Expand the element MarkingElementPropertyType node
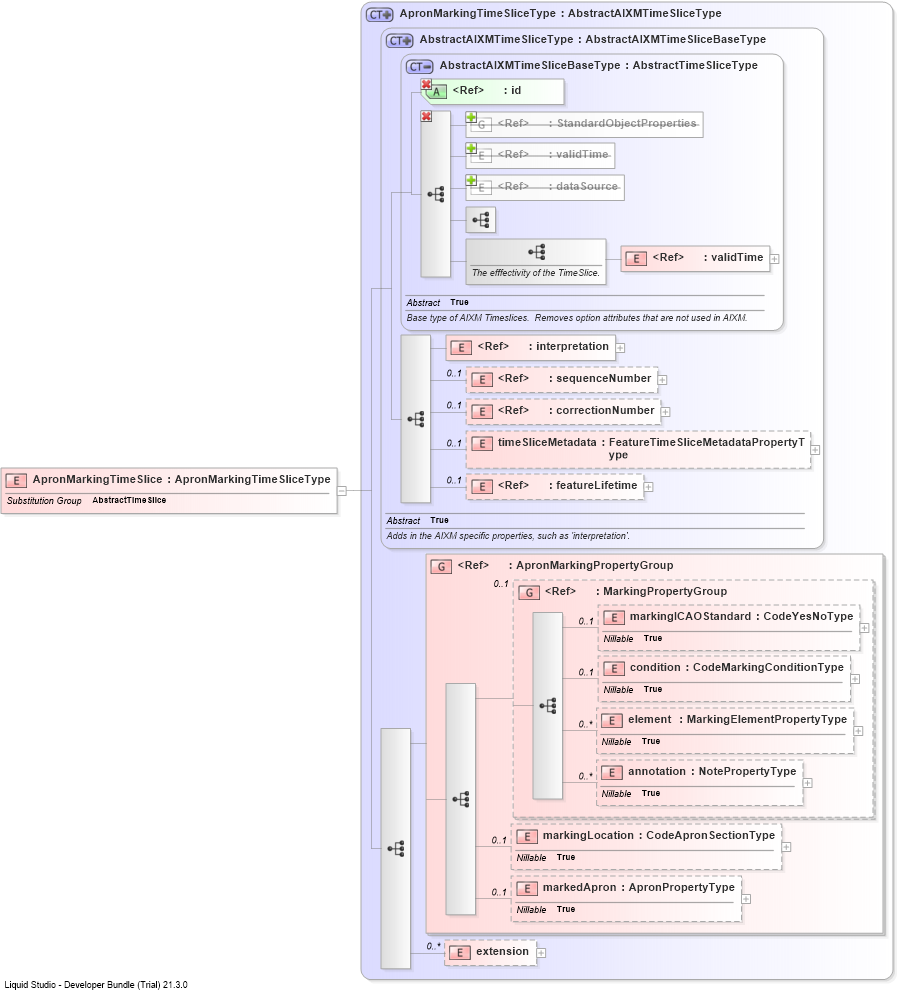Screen dimensions: 898x990 pos(858,731)
